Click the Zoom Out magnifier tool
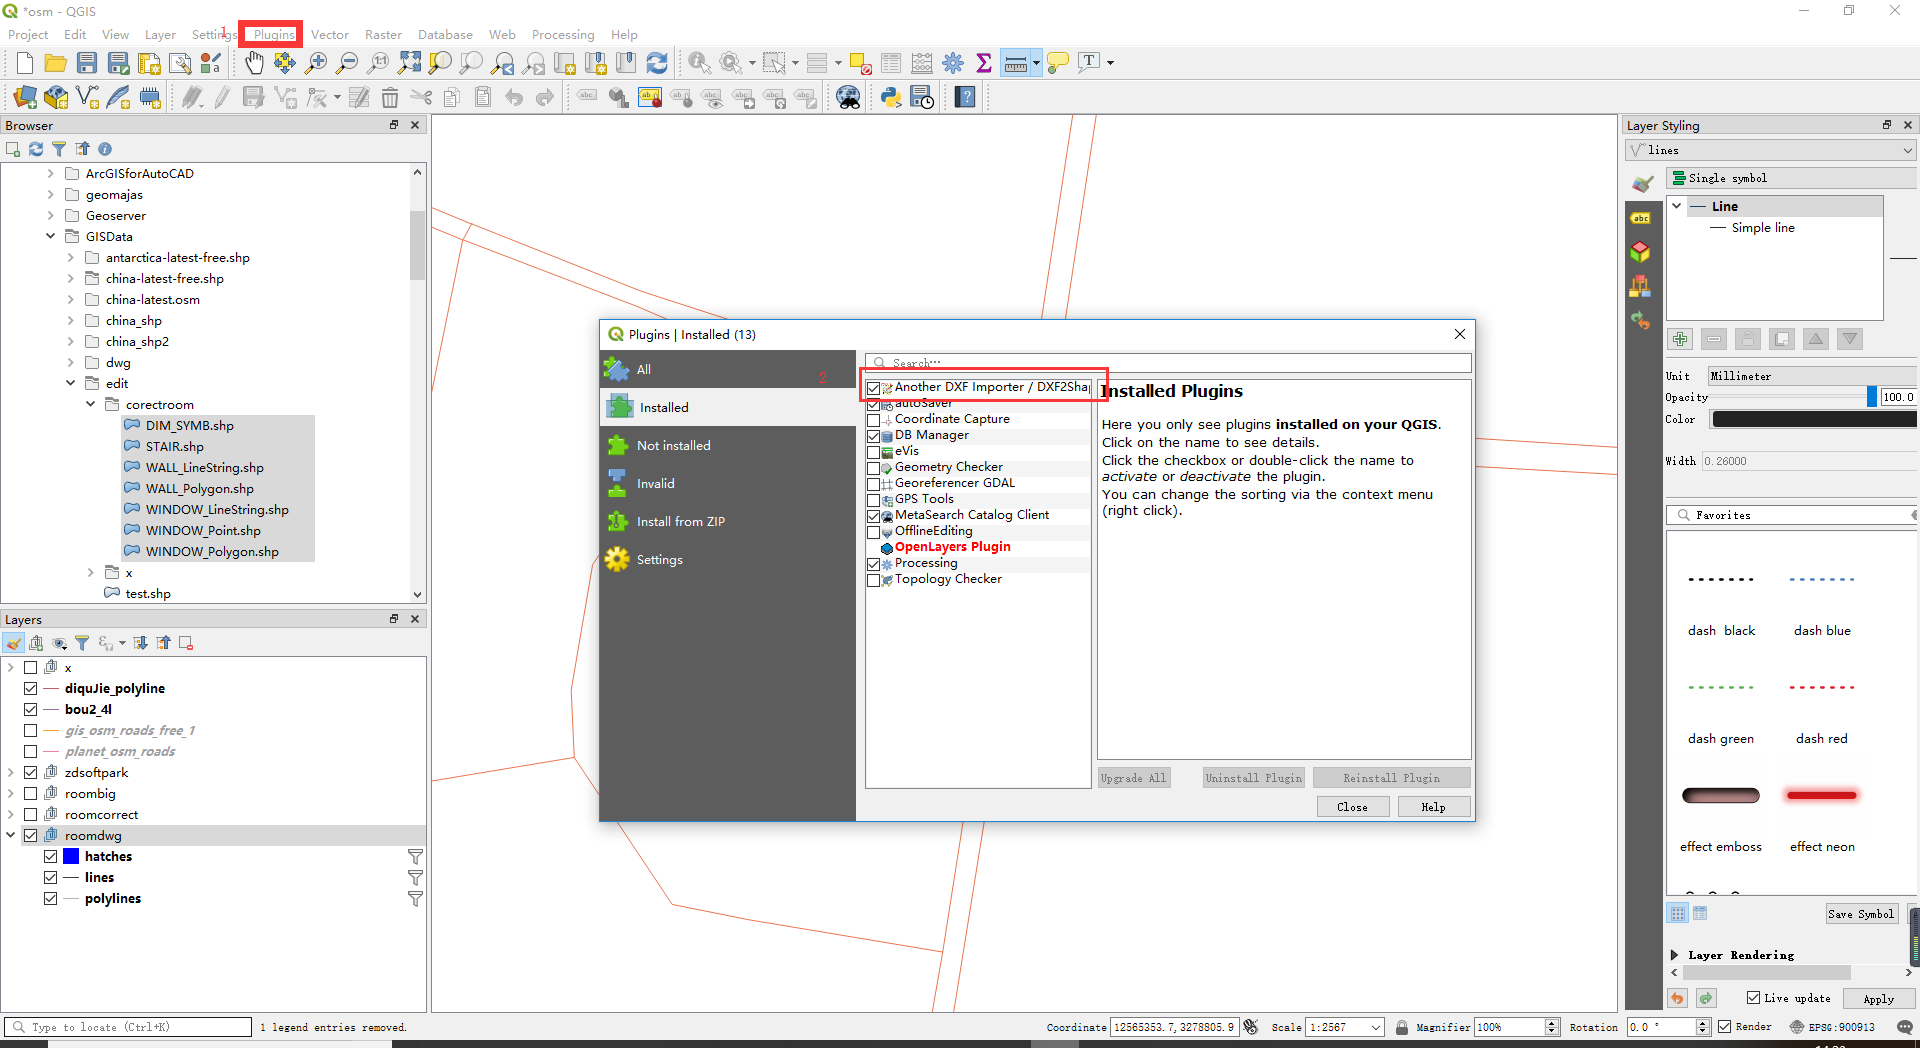This screenshot has height=1048, width=1920. pyautogui.click(x=347, y=64)
